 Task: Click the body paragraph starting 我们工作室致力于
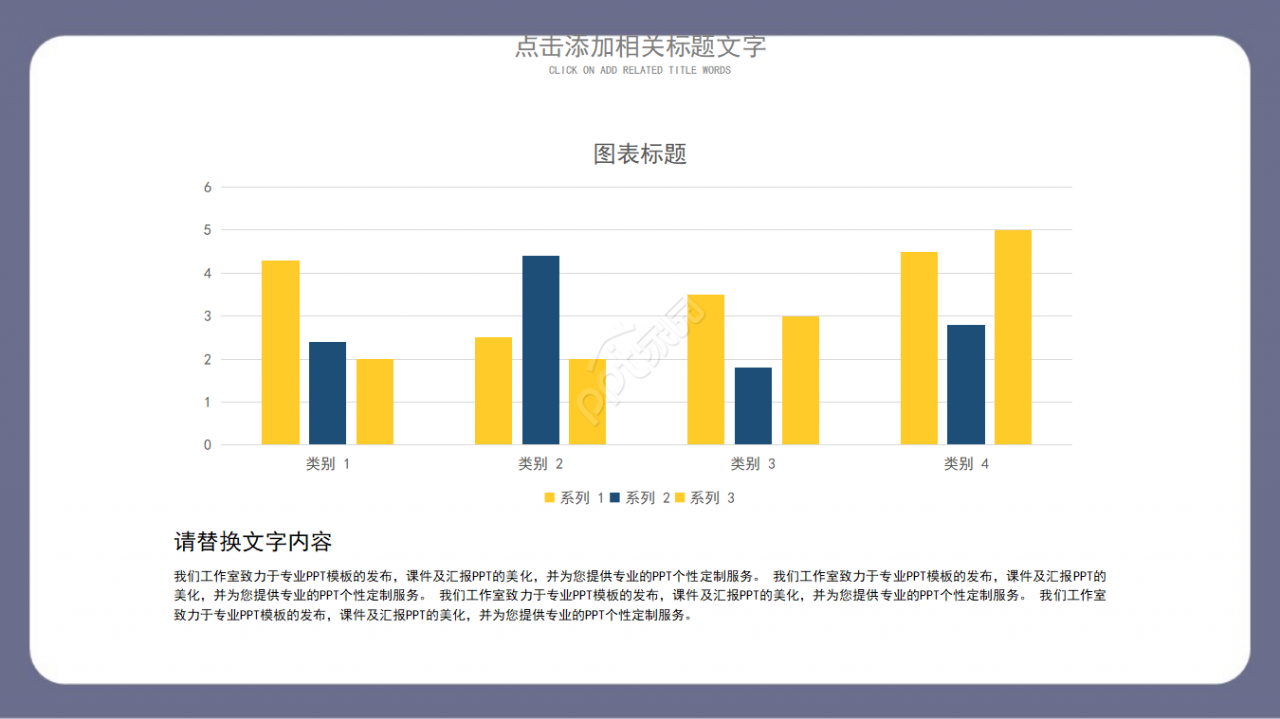[x=640, y=596]
